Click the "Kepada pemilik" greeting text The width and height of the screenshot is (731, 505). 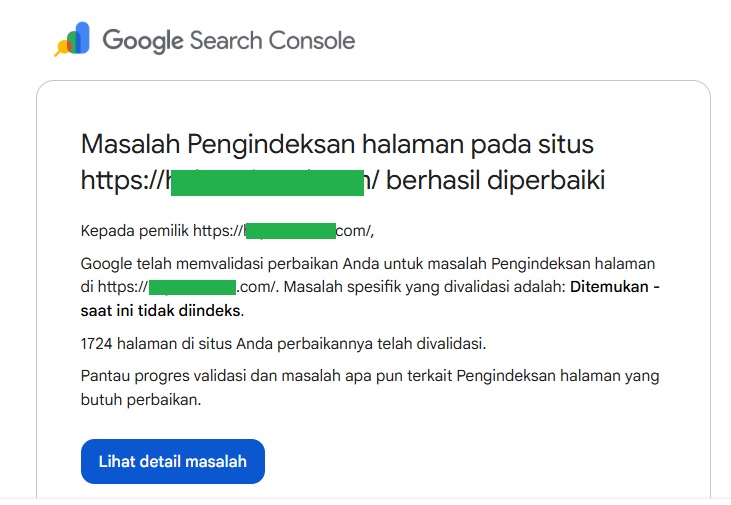135,231
